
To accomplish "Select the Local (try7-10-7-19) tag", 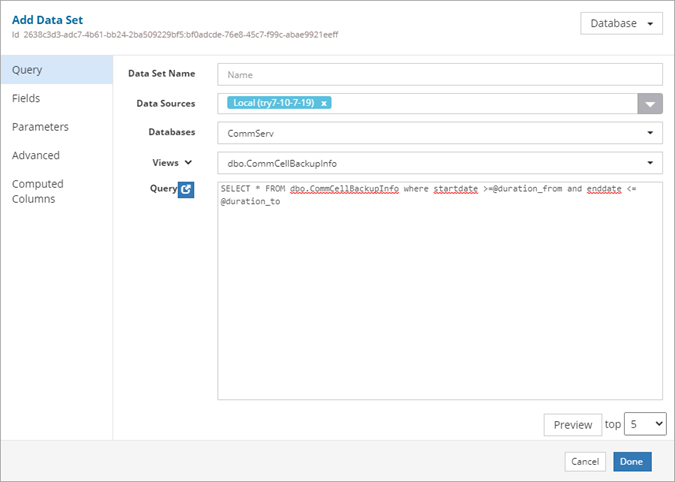I will 272,103.
